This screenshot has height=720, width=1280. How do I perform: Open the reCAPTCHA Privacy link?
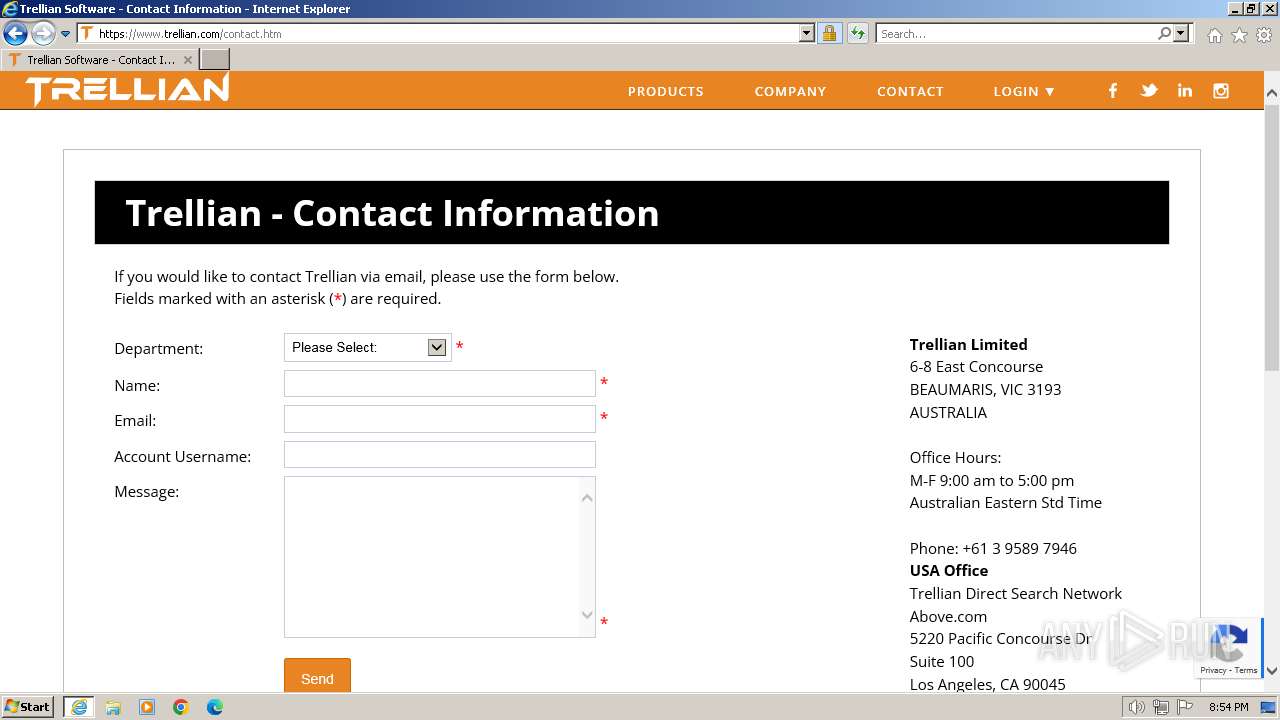(x=1213, y=671)
